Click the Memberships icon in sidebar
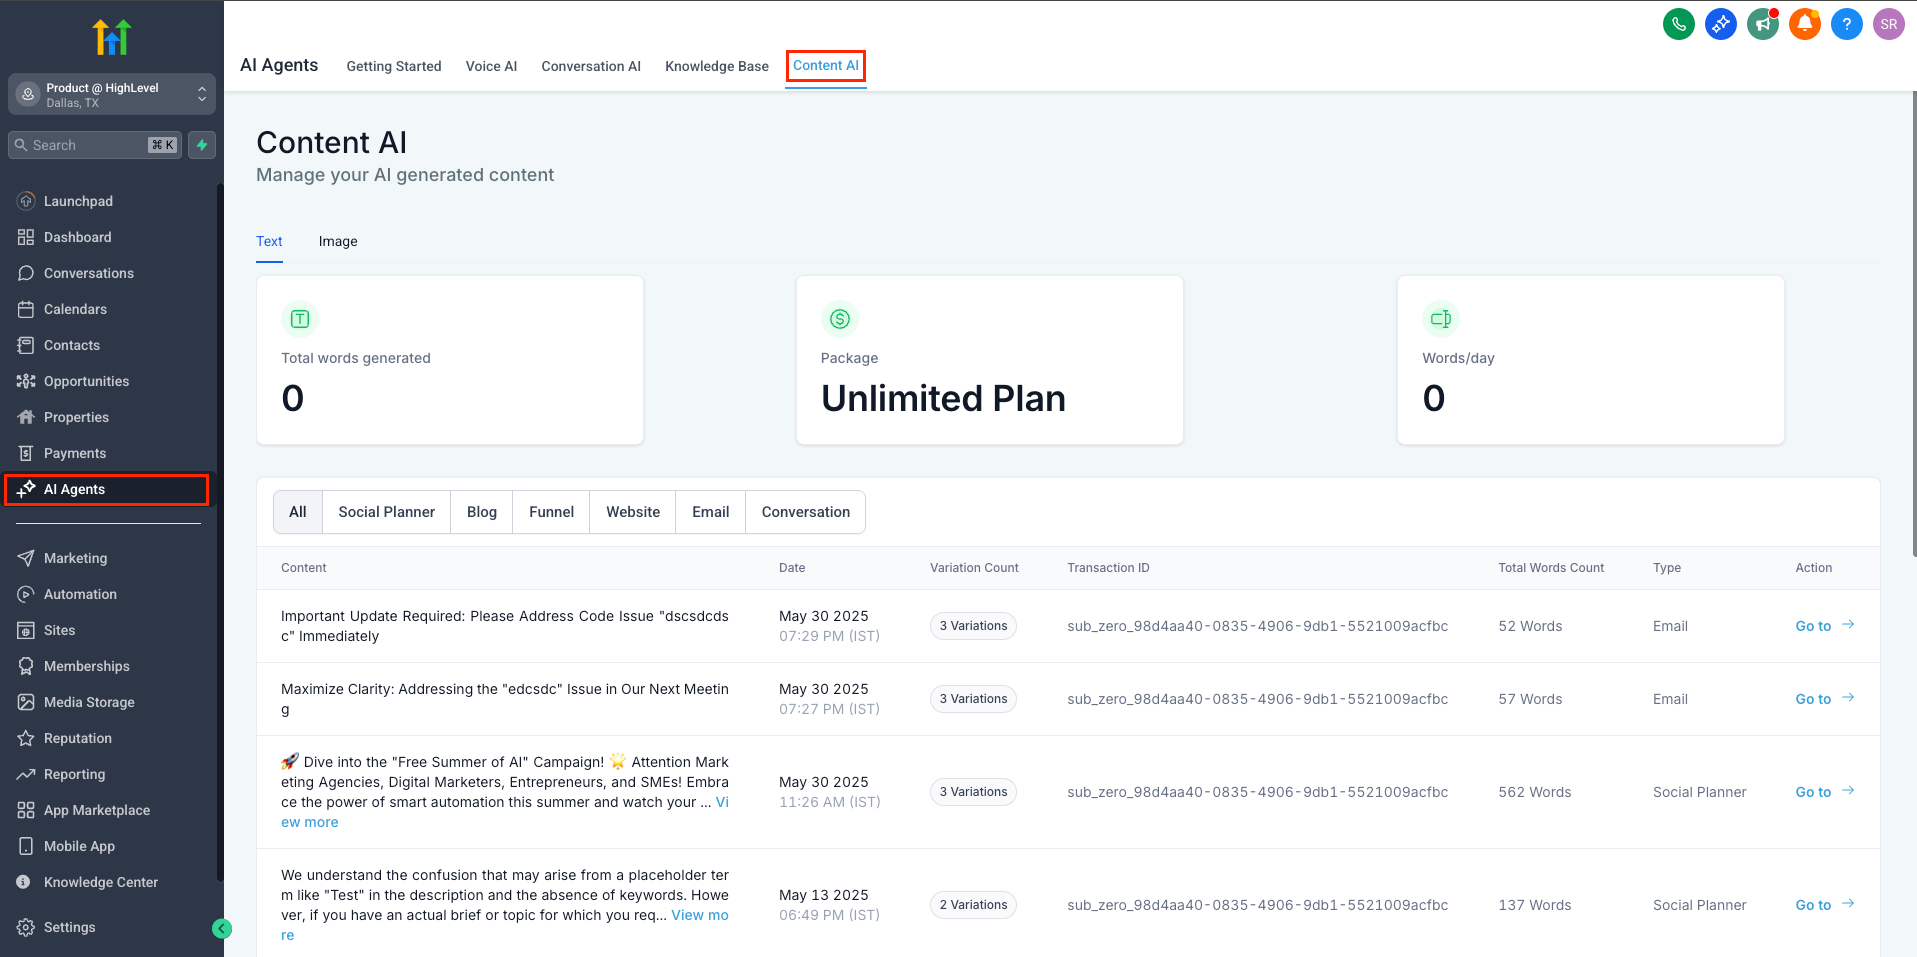 point(26,666)
